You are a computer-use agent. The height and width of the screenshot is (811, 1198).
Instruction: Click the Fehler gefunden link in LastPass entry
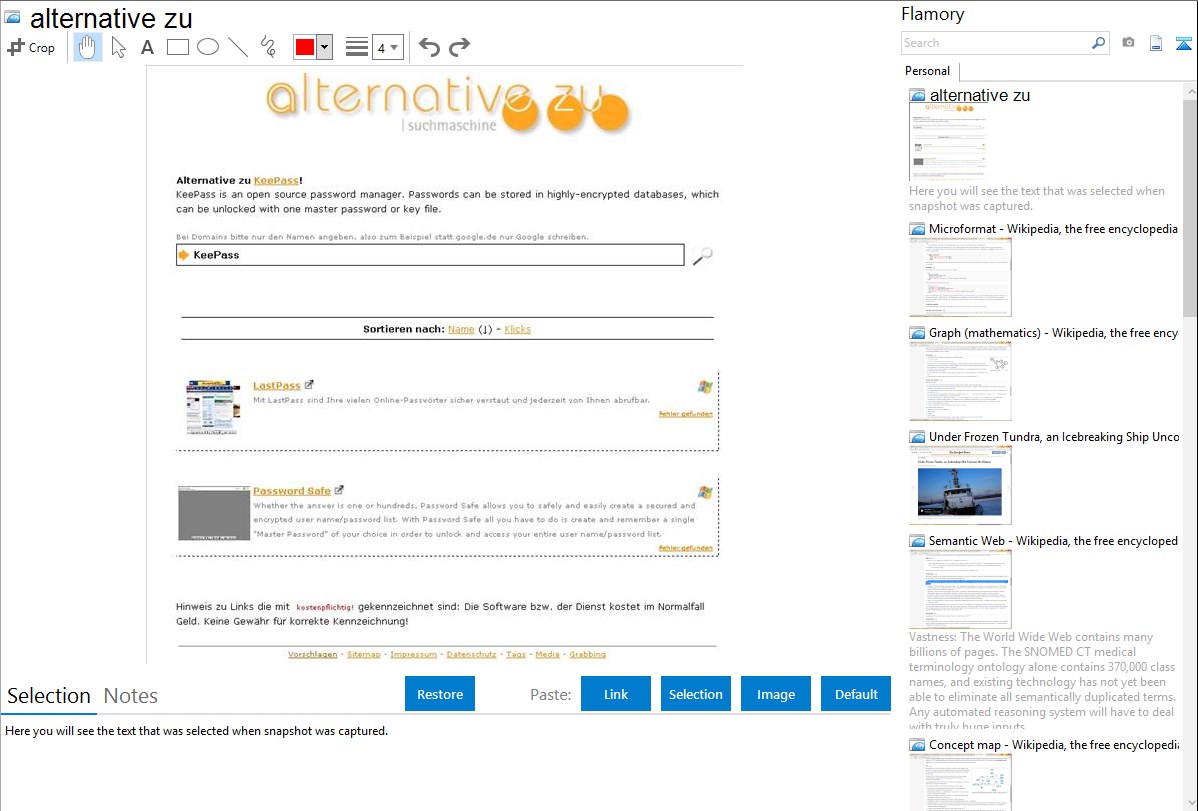(x=685, y=414)
